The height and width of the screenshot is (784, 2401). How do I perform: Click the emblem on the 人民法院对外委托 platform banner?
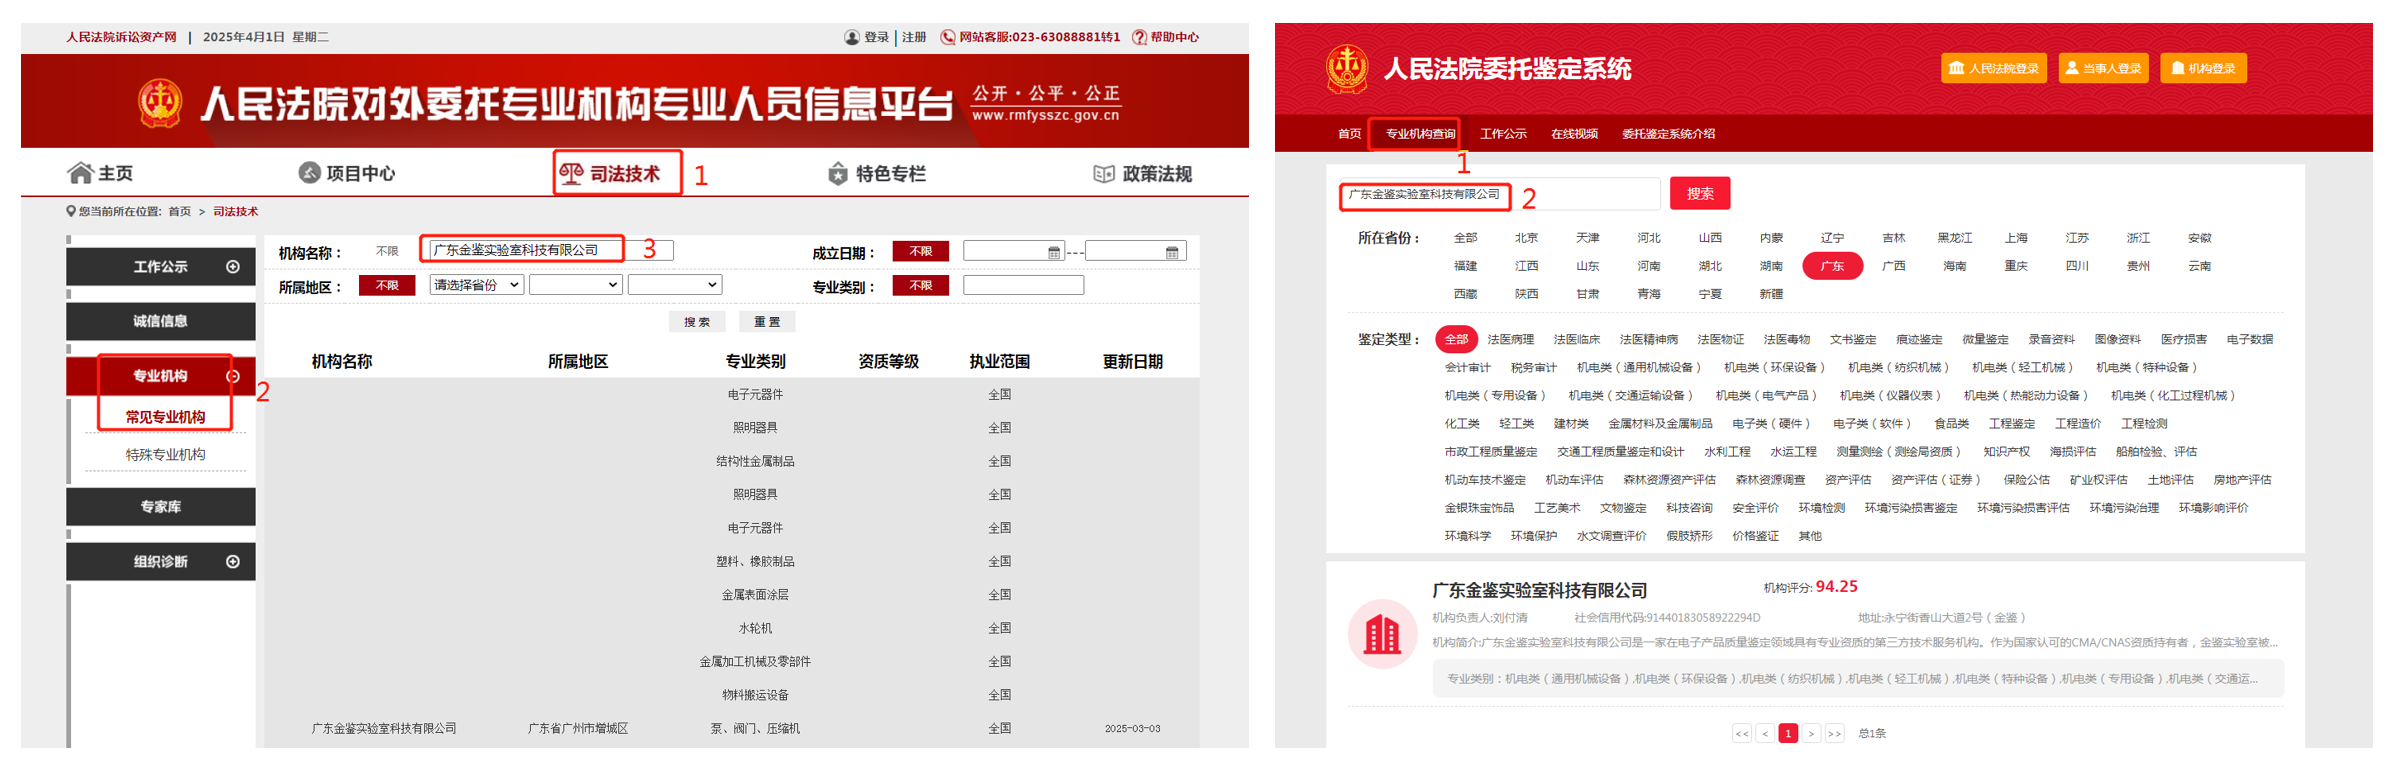coord(160,102)
